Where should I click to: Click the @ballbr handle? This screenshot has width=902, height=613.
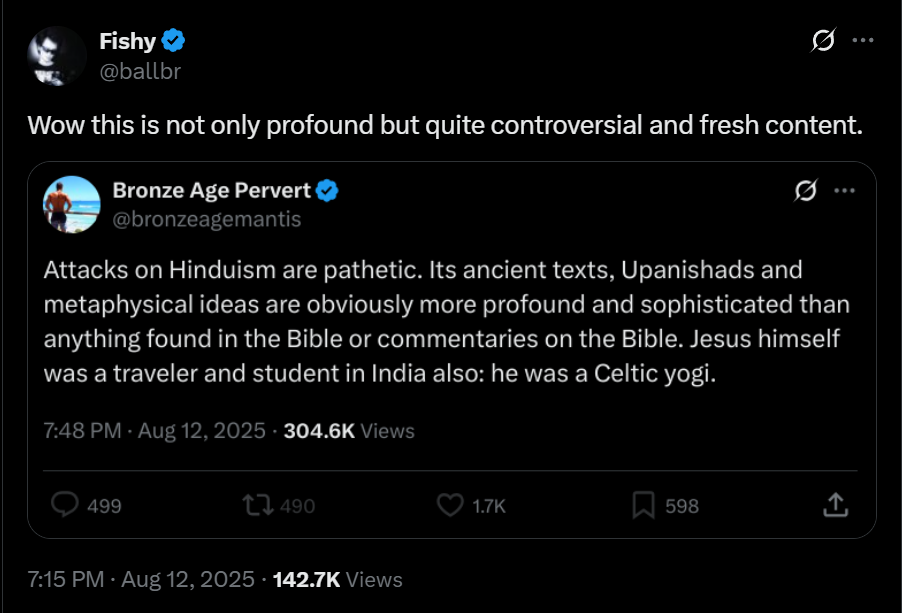click(x=139, y=70)
